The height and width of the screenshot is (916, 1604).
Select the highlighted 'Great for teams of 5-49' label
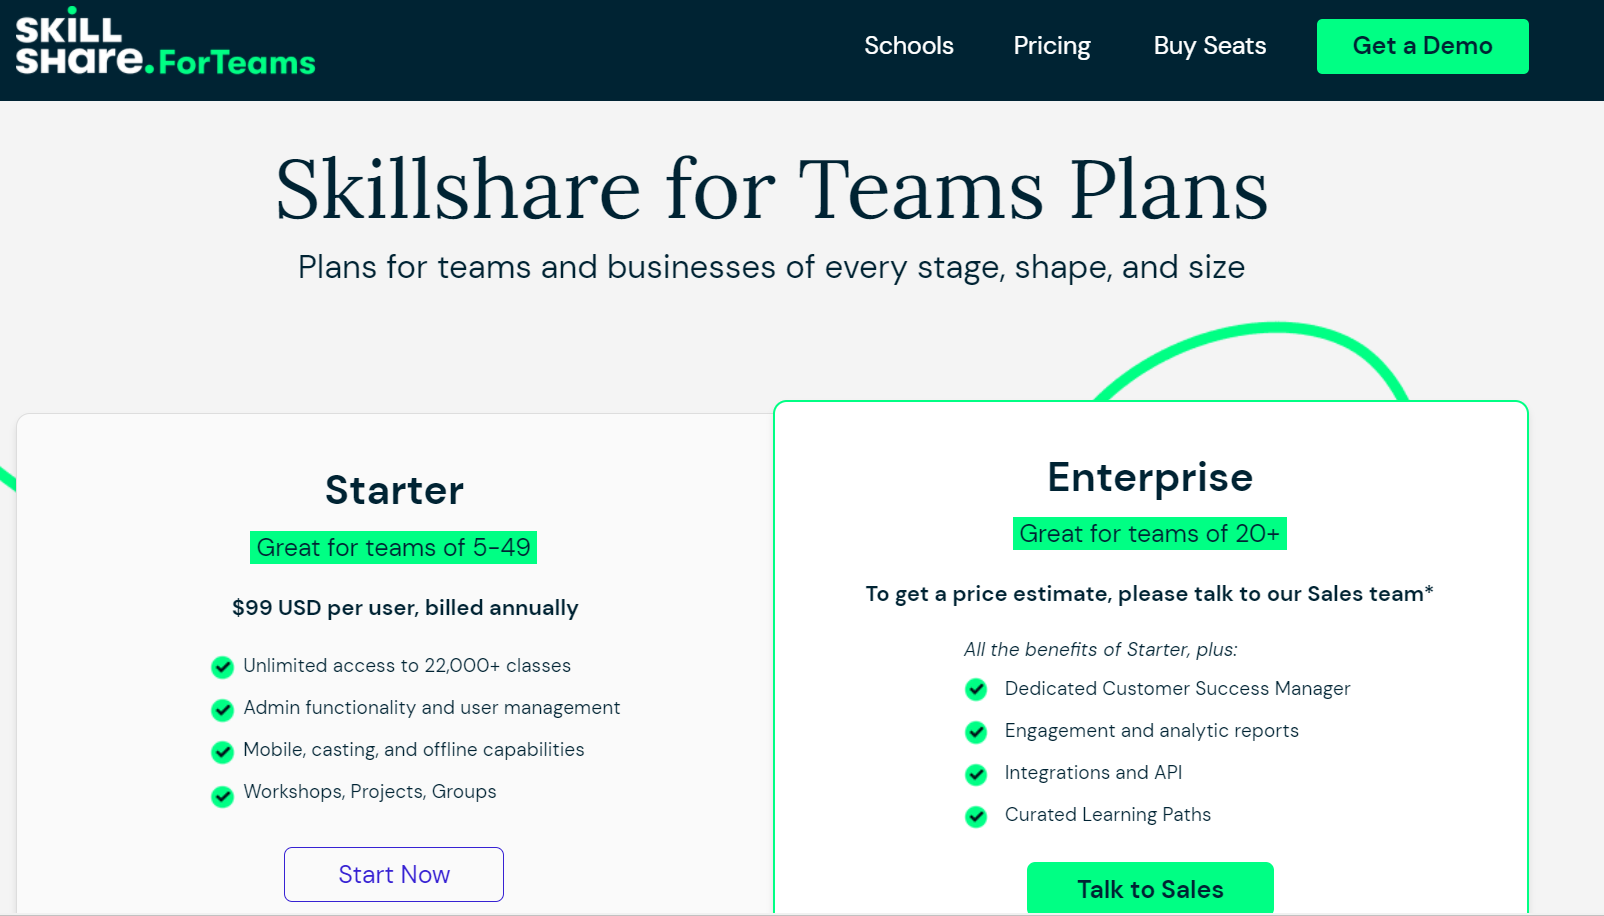pyautogui.click(x=393, y=547)
